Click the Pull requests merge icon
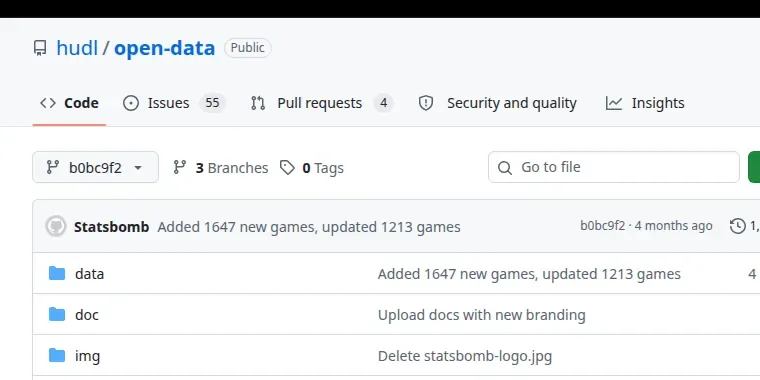 point(258,103)
